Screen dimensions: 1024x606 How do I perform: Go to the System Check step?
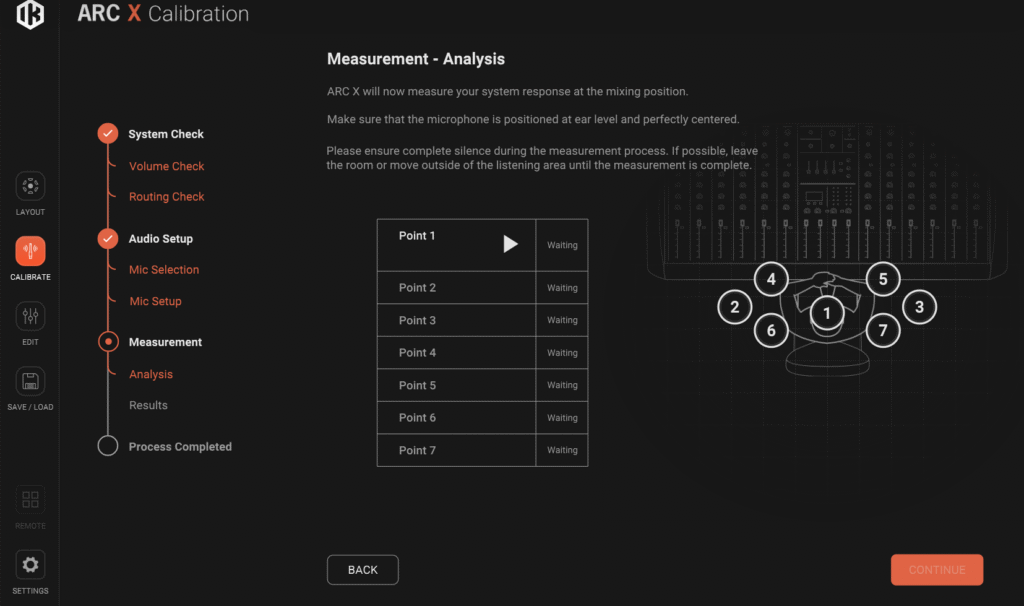click(166, 134)
